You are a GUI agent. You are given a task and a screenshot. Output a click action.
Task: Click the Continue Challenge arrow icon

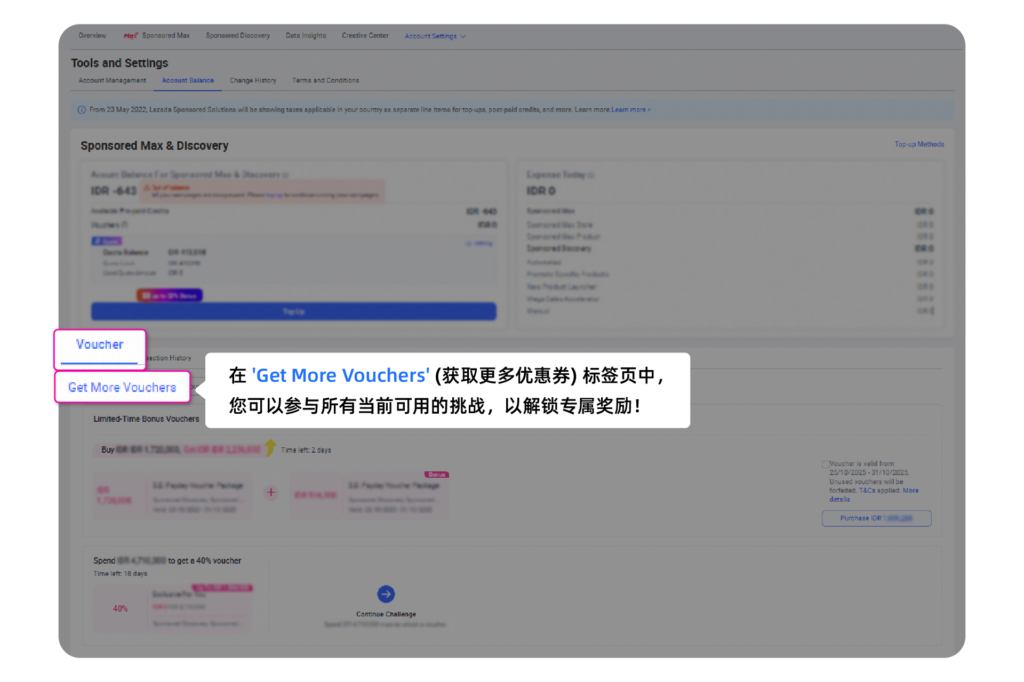click(386, 594)
